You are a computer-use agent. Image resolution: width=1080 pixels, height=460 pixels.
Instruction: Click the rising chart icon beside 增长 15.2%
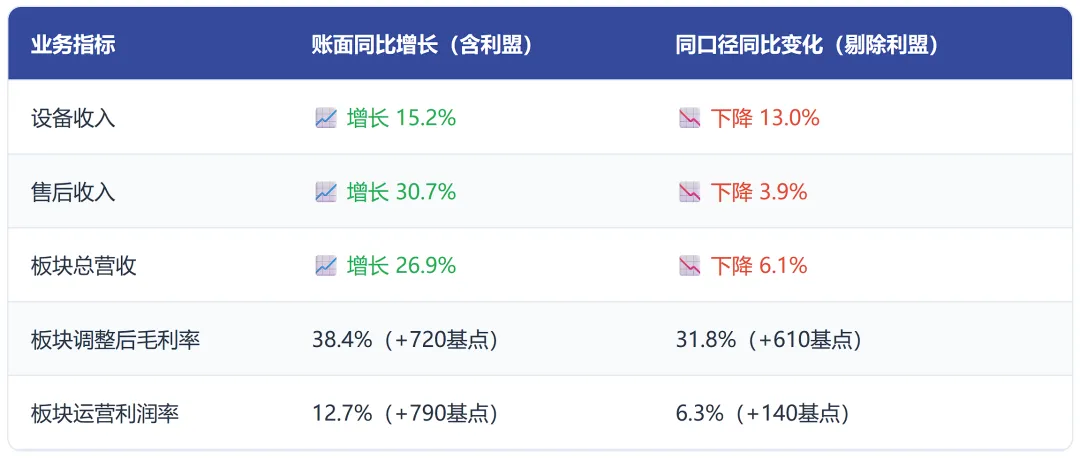point(326,118)
